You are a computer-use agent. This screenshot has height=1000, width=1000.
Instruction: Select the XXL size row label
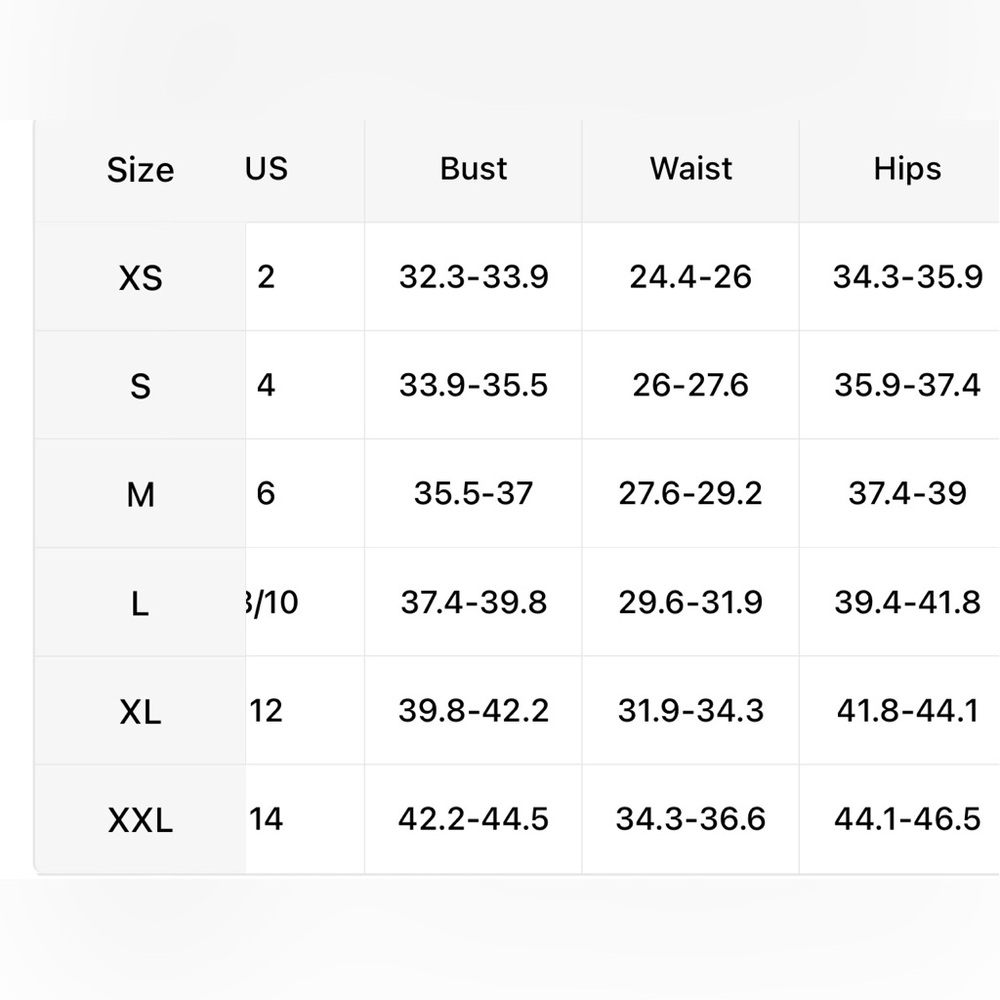tap(140, 820)
